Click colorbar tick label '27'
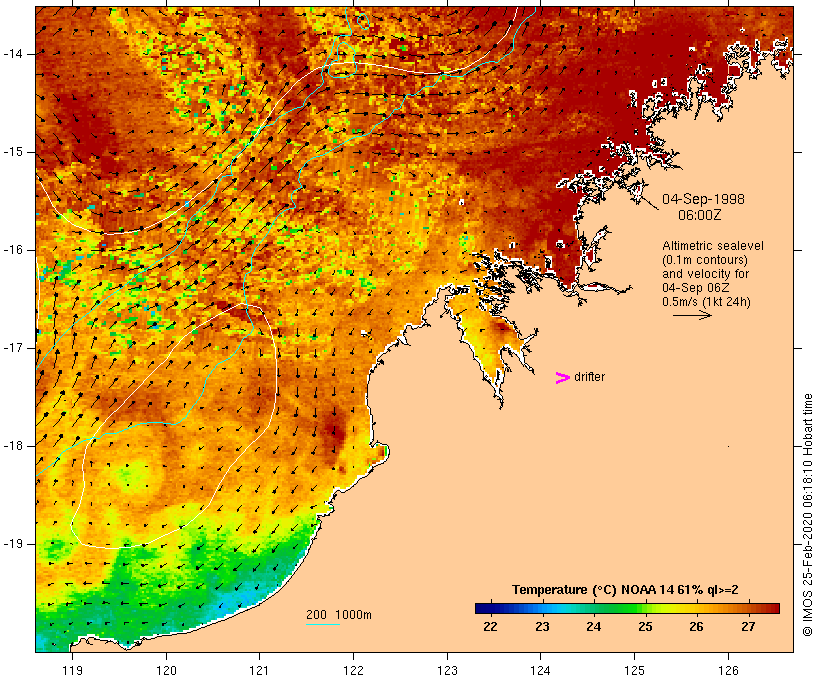 point(748,627)
